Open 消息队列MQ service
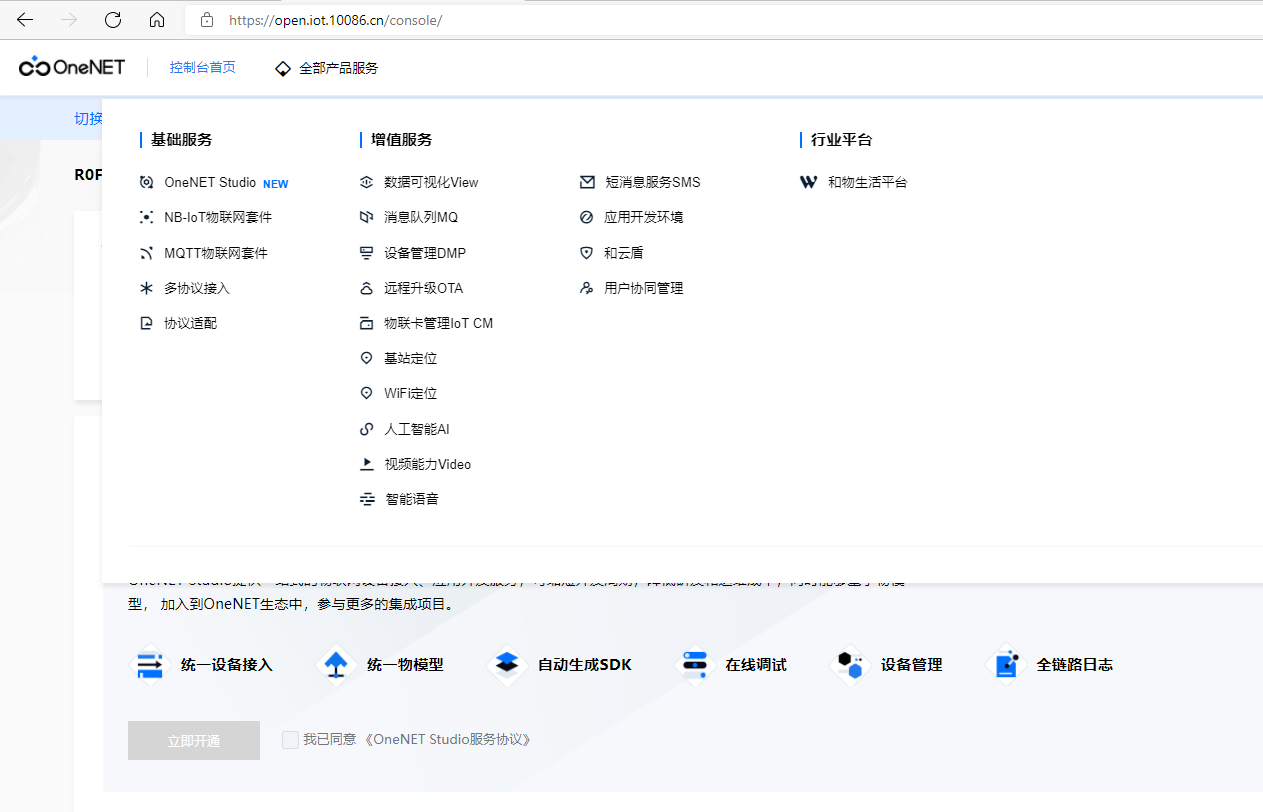This screenshot has height=812, width=1263. coord(414,217)
